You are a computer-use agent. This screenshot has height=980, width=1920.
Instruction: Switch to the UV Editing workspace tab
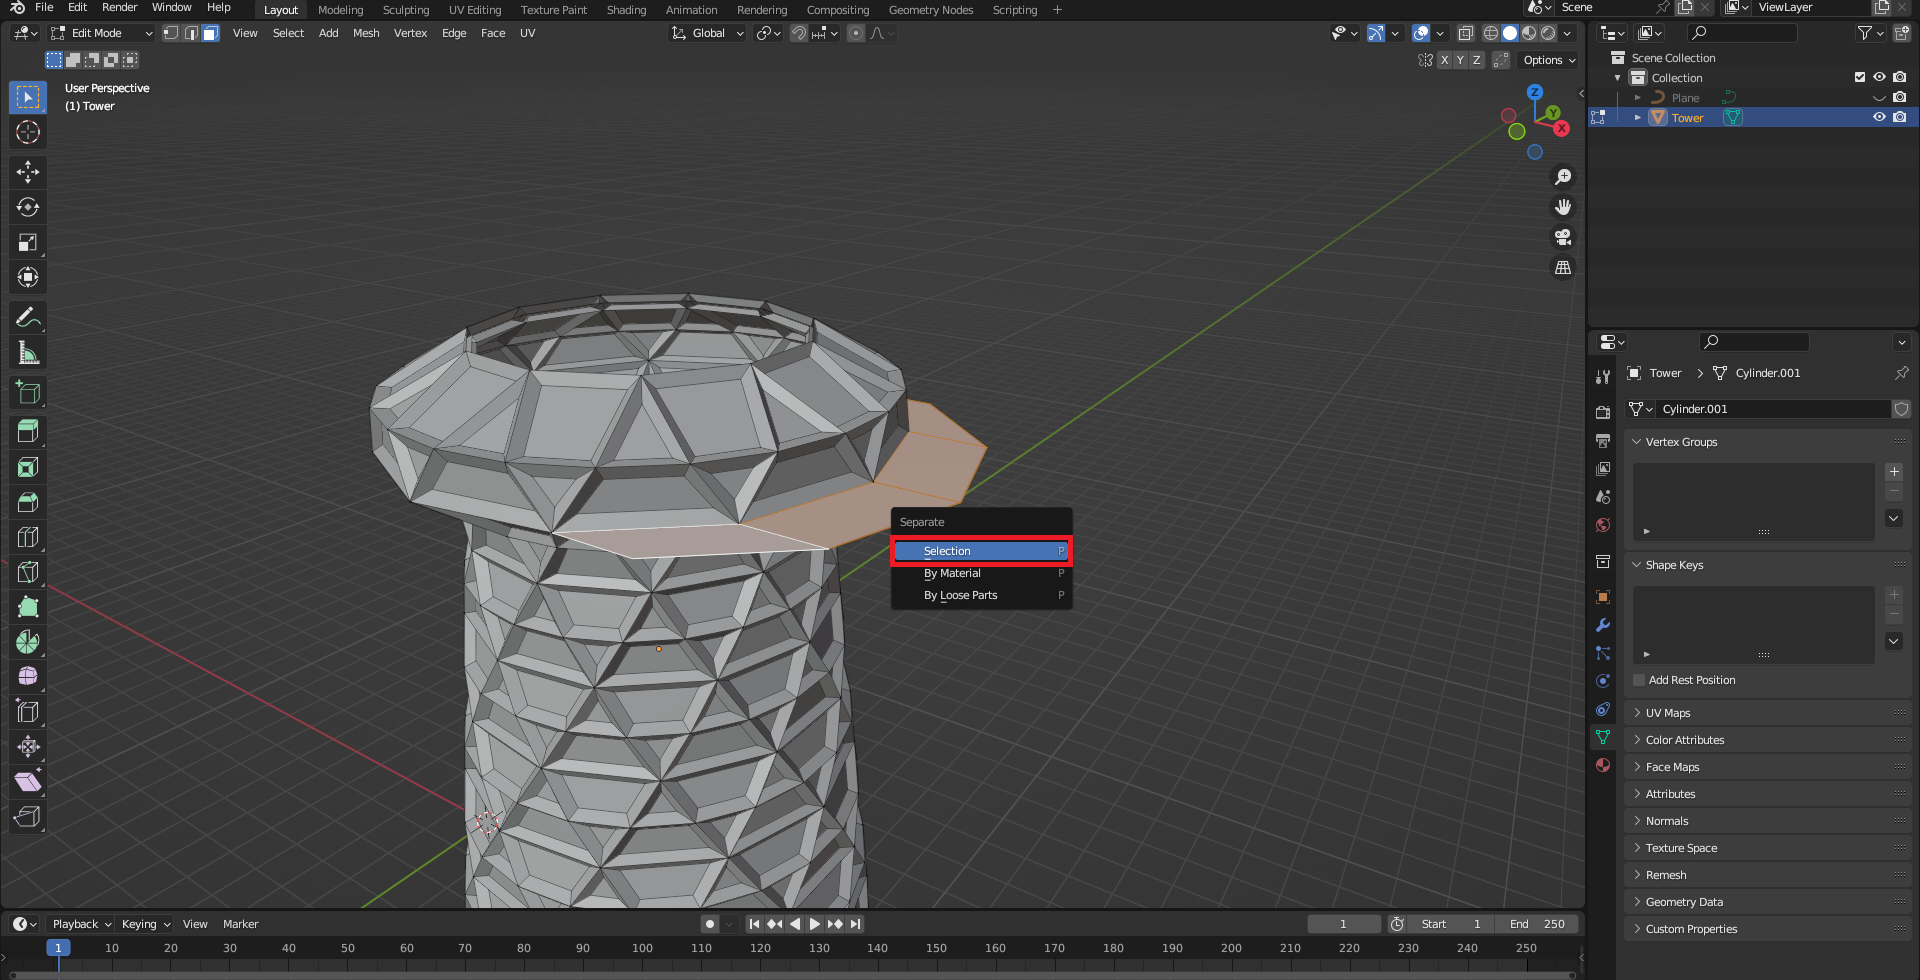point(475,10)
